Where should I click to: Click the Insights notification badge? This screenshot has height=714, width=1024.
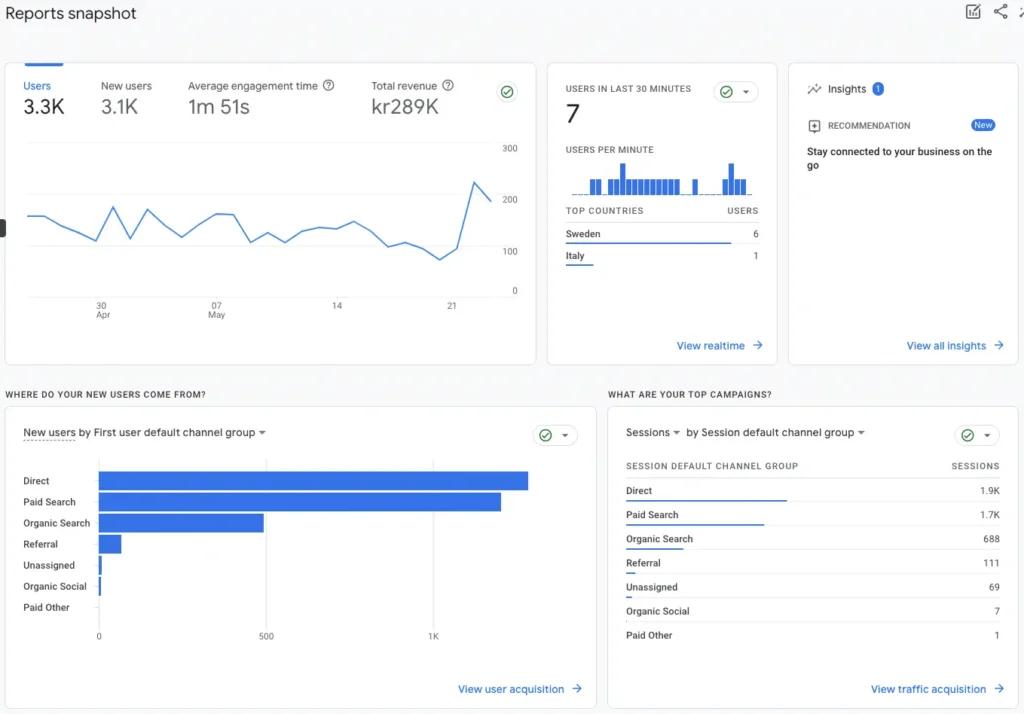click(x=878, y=89)
